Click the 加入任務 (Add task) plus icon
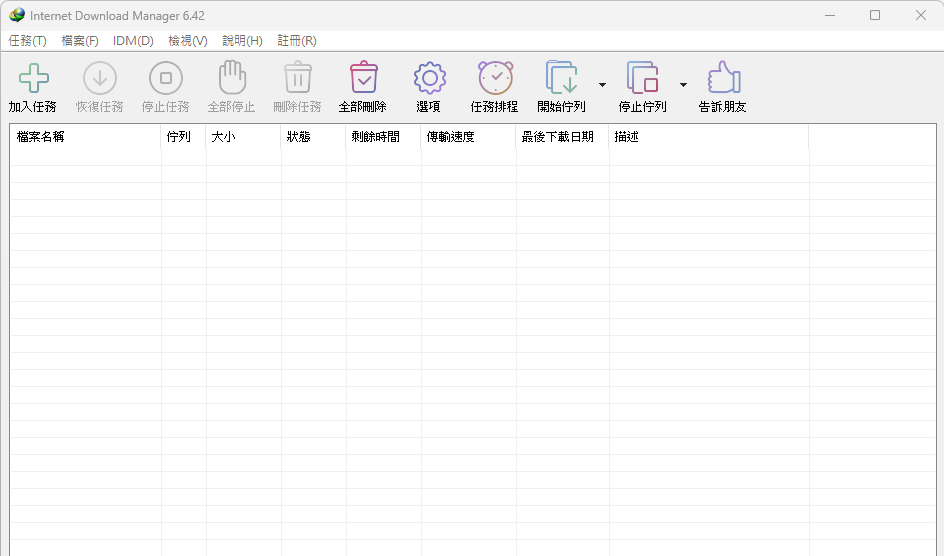Screen dimensions: 944x556 [33, 78]
